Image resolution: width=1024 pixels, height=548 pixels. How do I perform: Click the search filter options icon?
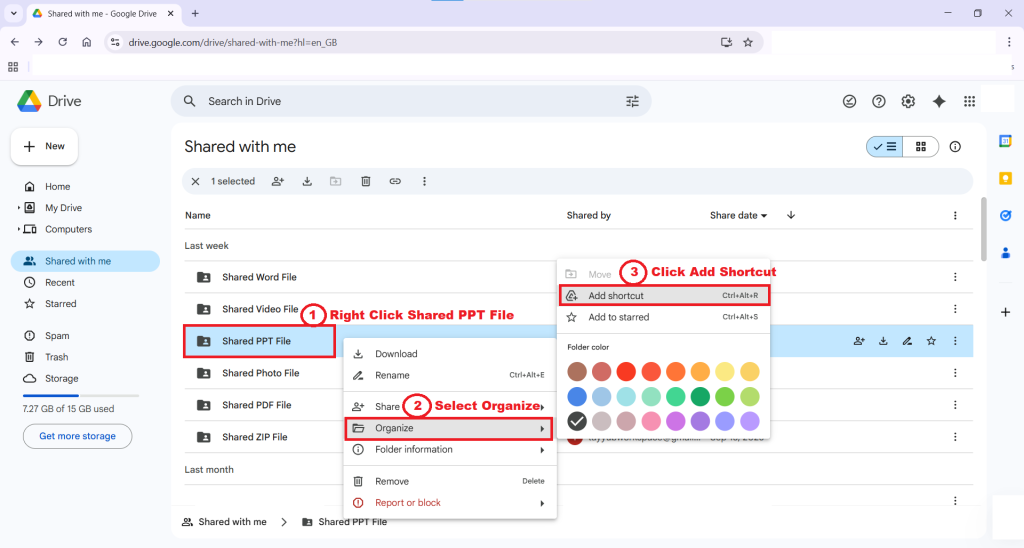[632, 101]
